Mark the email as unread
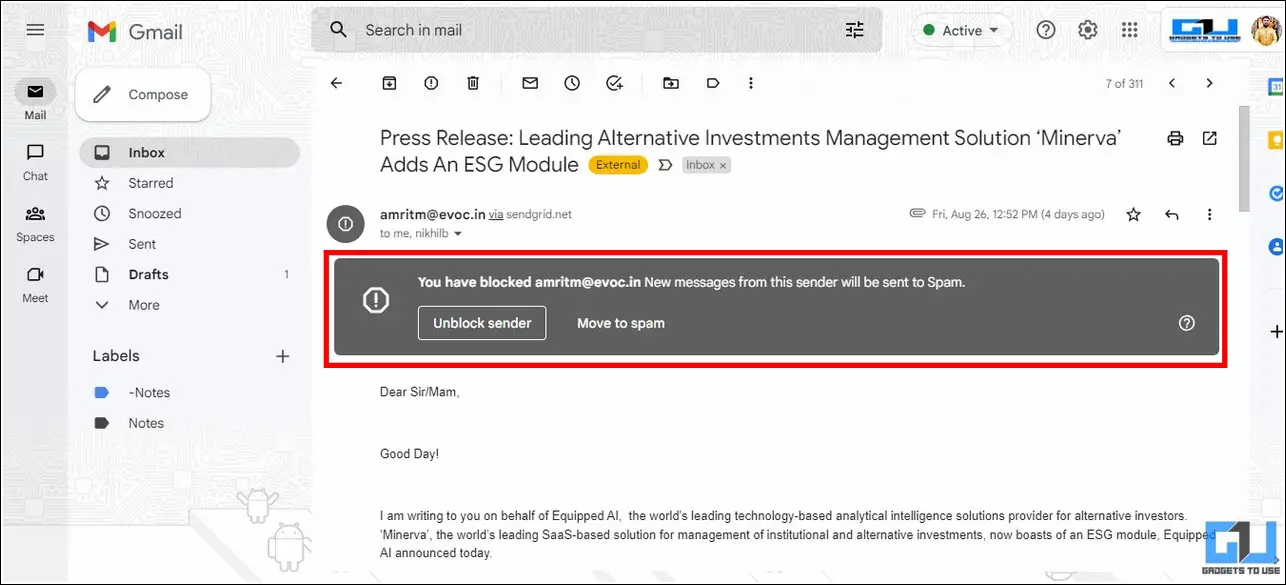Image resolution: width=1286 pixels, height=585 pixels. pyautogui.click(x=530, y=83)
